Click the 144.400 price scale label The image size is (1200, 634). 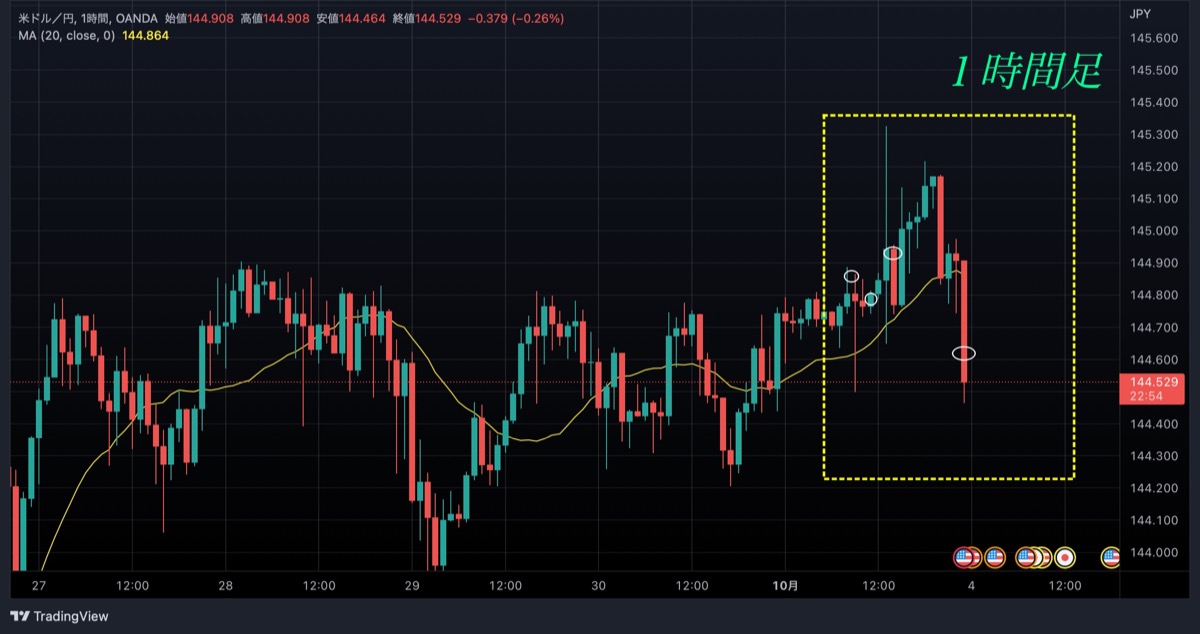click(x=1152, y=424)
